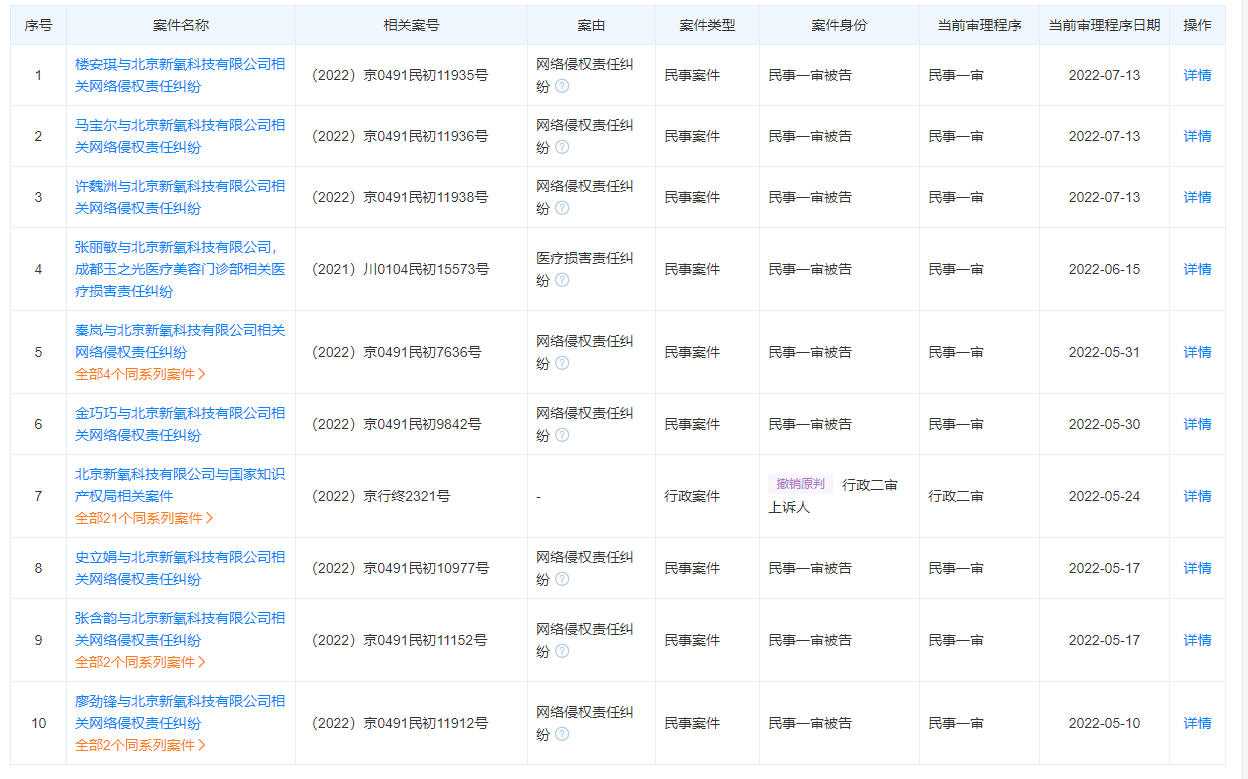Click 详情 link for row 10
This screenshot has height=779, width=1248.
(x=1197, y=723)
